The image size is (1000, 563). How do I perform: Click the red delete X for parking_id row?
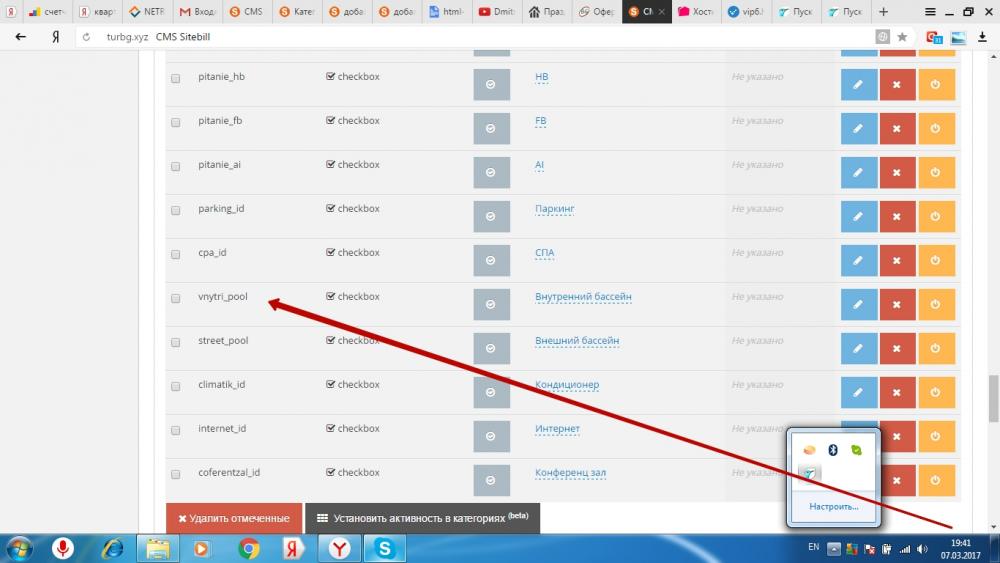click(x=897, y=217)
